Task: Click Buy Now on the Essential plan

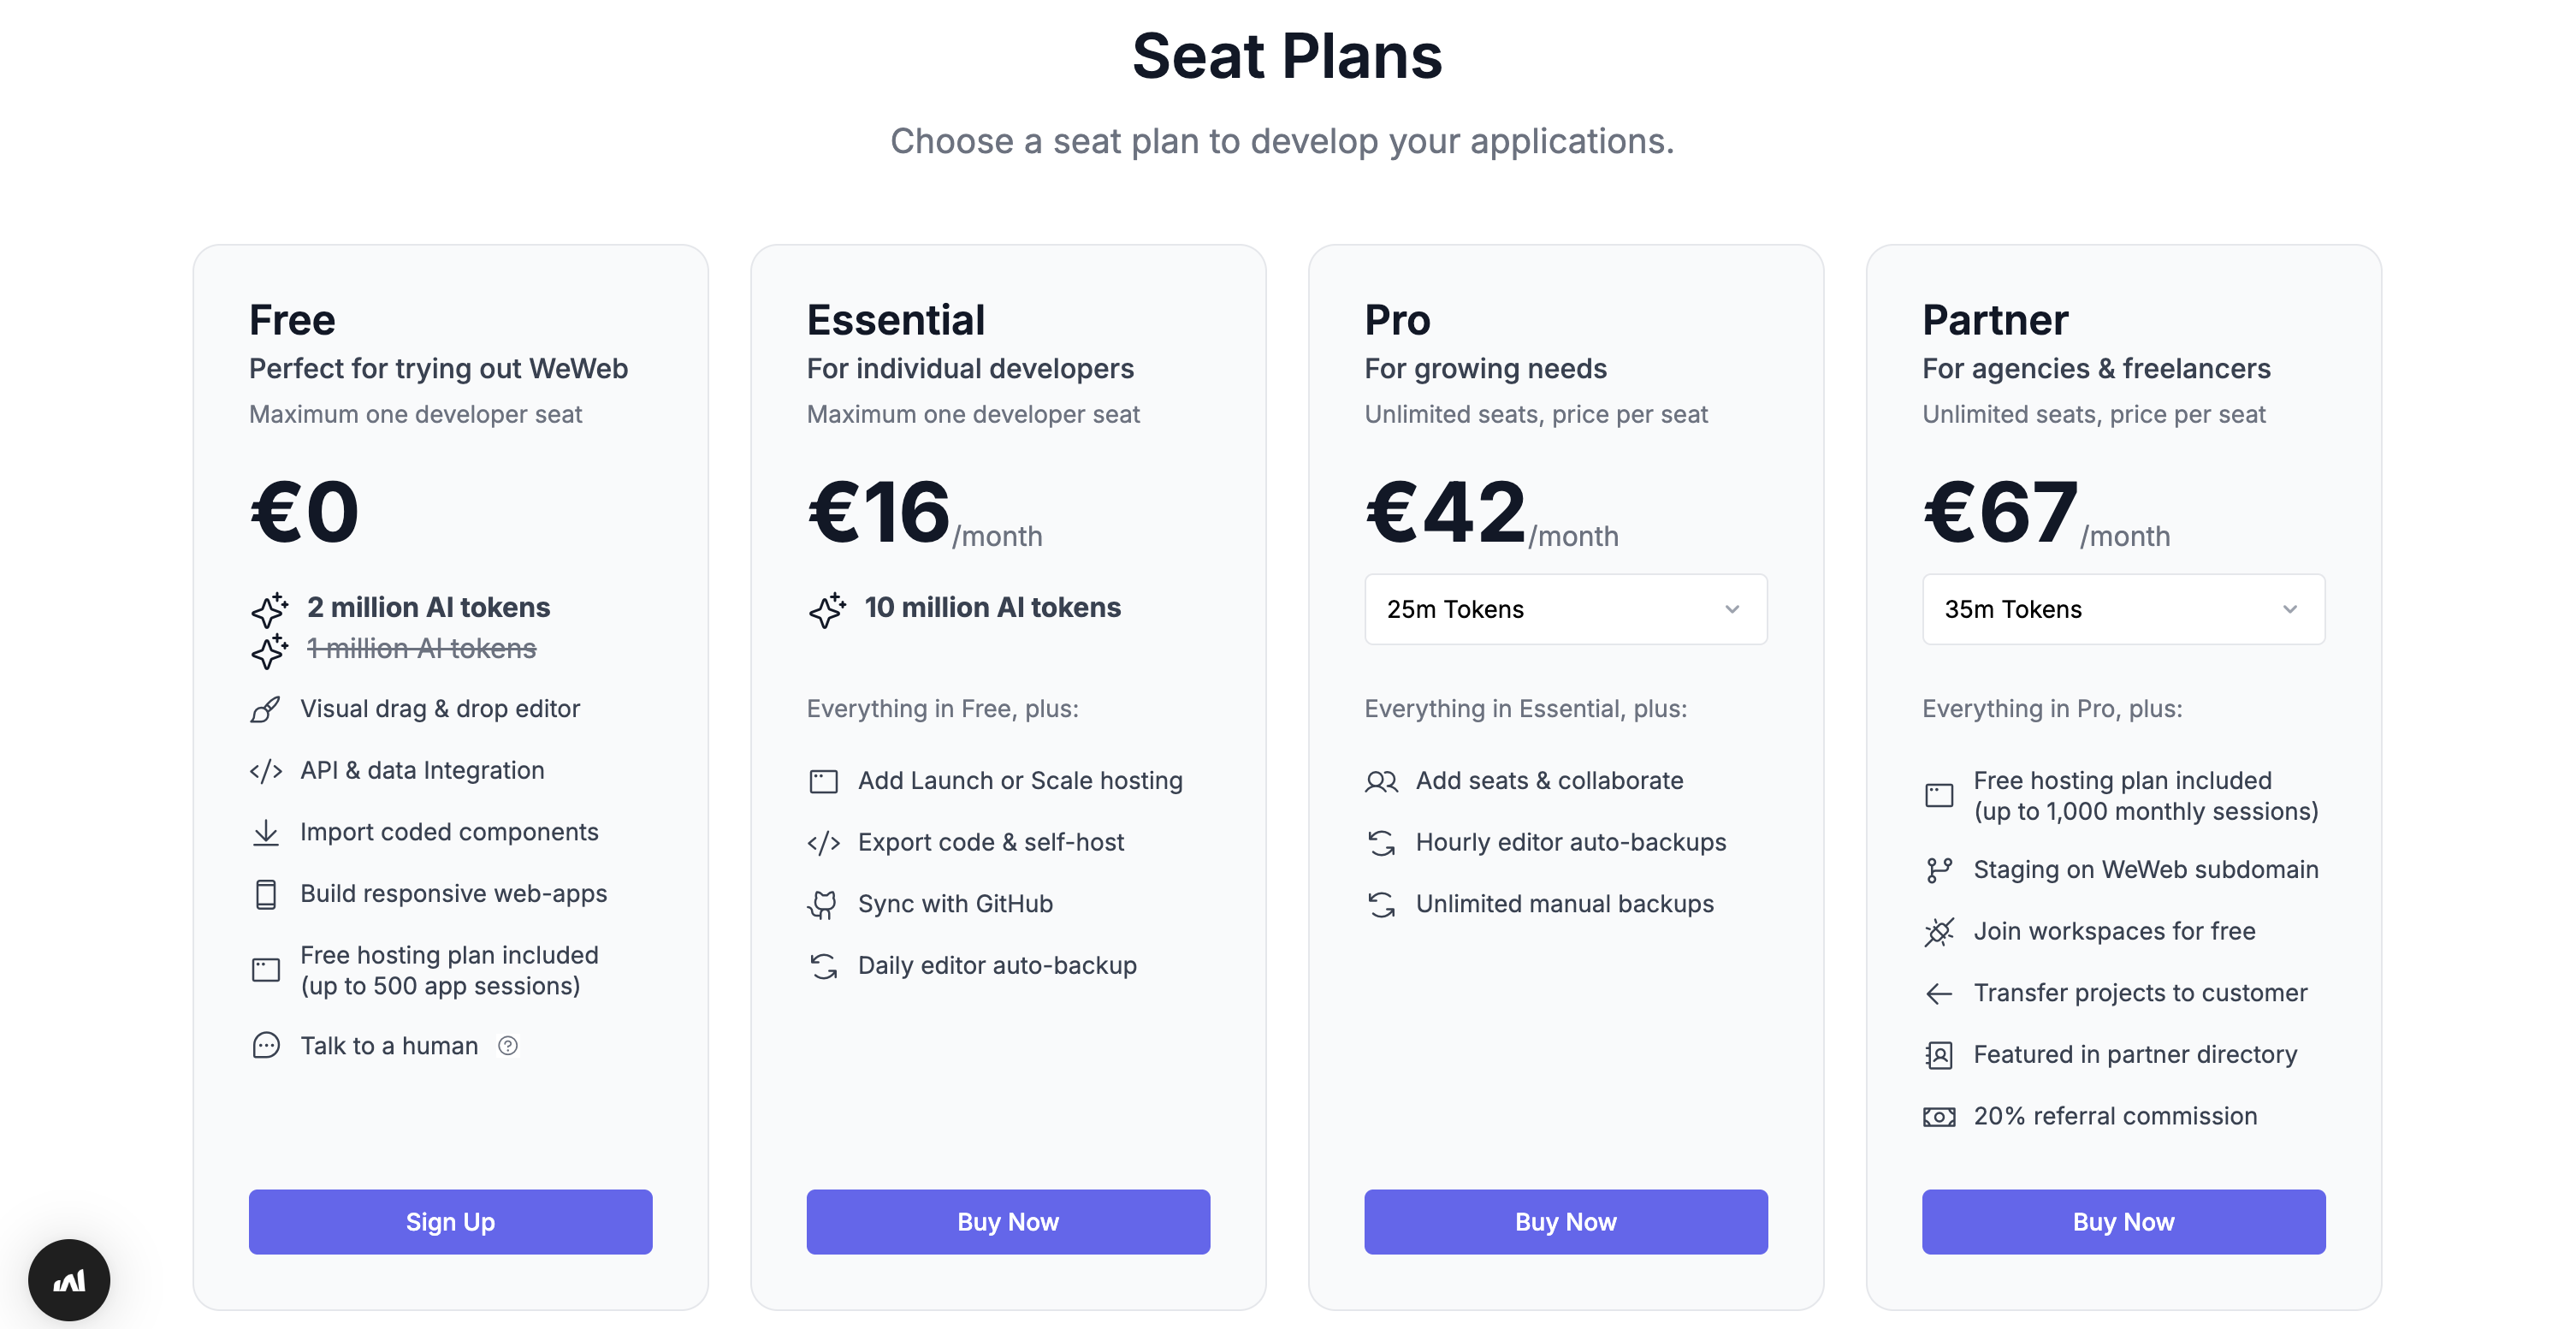Action: coord(1008,1222)
